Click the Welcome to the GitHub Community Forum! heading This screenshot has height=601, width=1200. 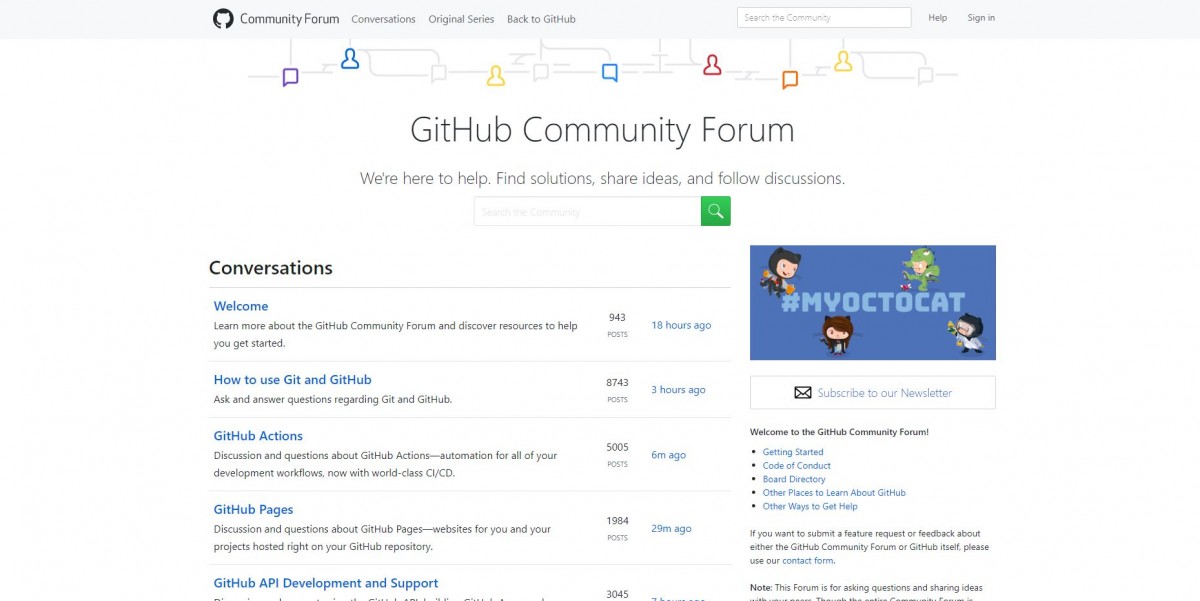click(839, 432)
